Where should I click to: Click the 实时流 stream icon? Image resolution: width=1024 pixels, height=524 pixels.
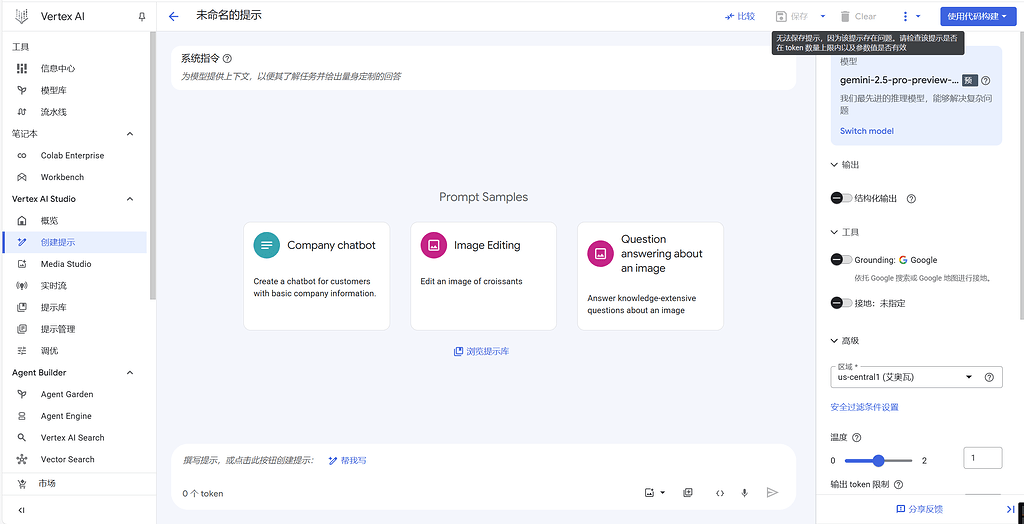(x=22, y=286)
